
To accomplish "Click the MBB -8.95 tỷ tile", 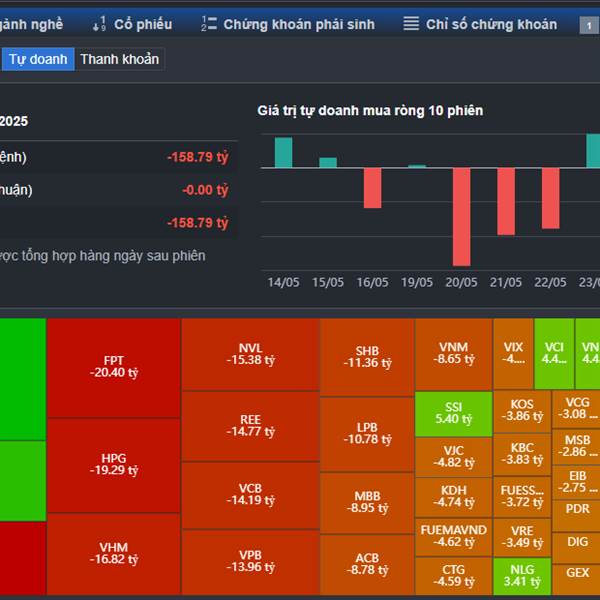I will pos(367,503).
